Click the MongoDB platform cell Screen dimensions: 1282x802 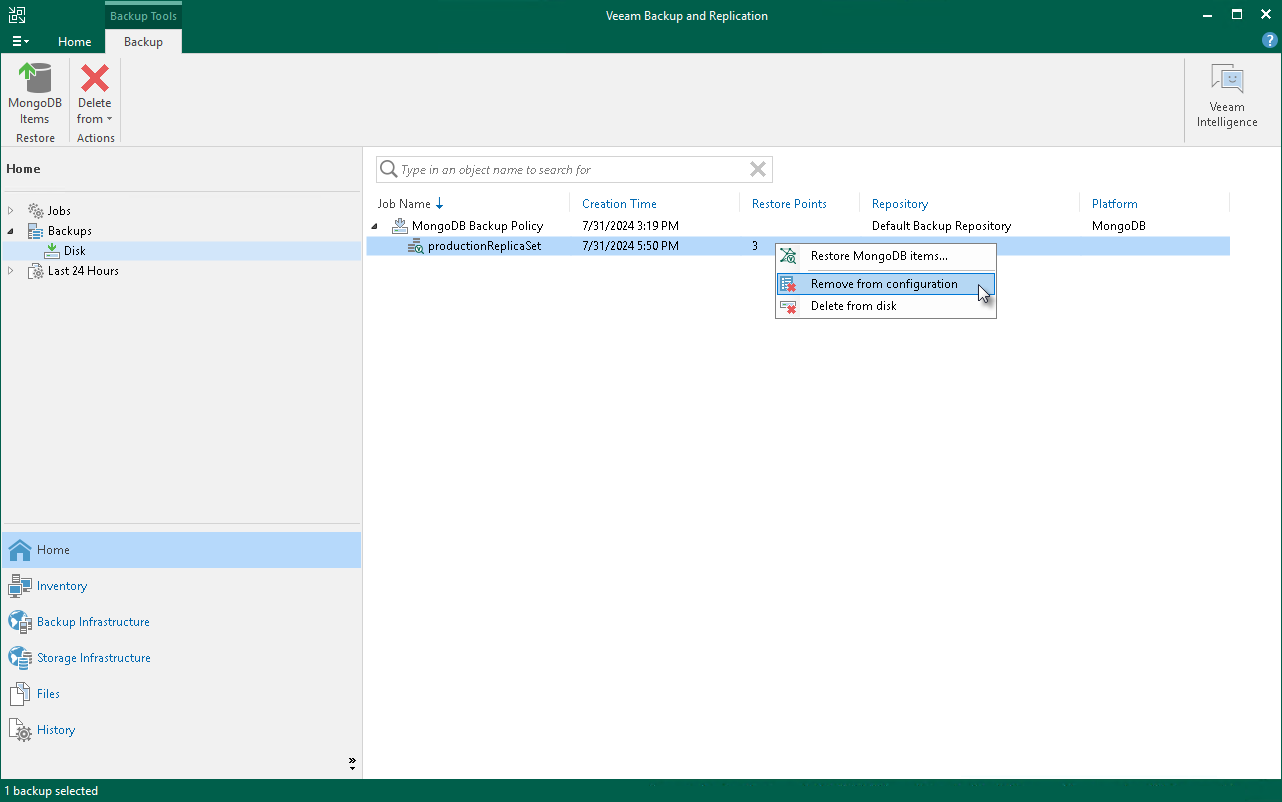click(x=1117, y=226)
